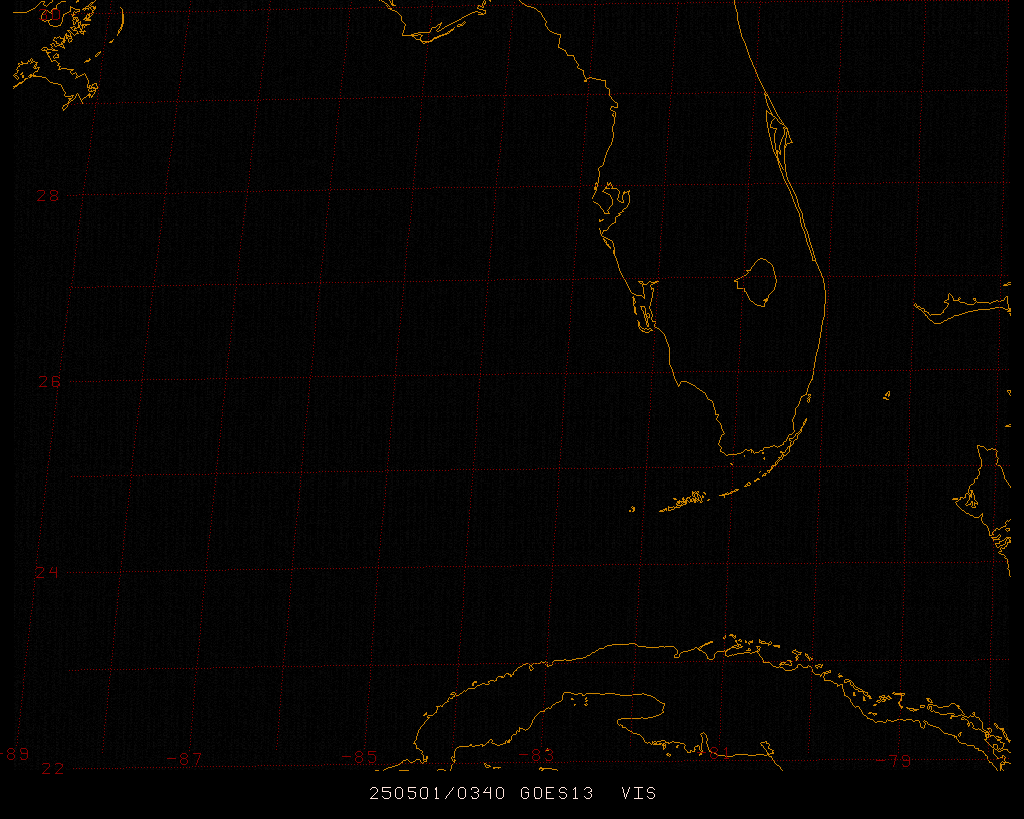Viewport: 1024px width, 819px height.
Task: Click the latitude label 28
Action: pyautogui.click(x=48, y=195)
